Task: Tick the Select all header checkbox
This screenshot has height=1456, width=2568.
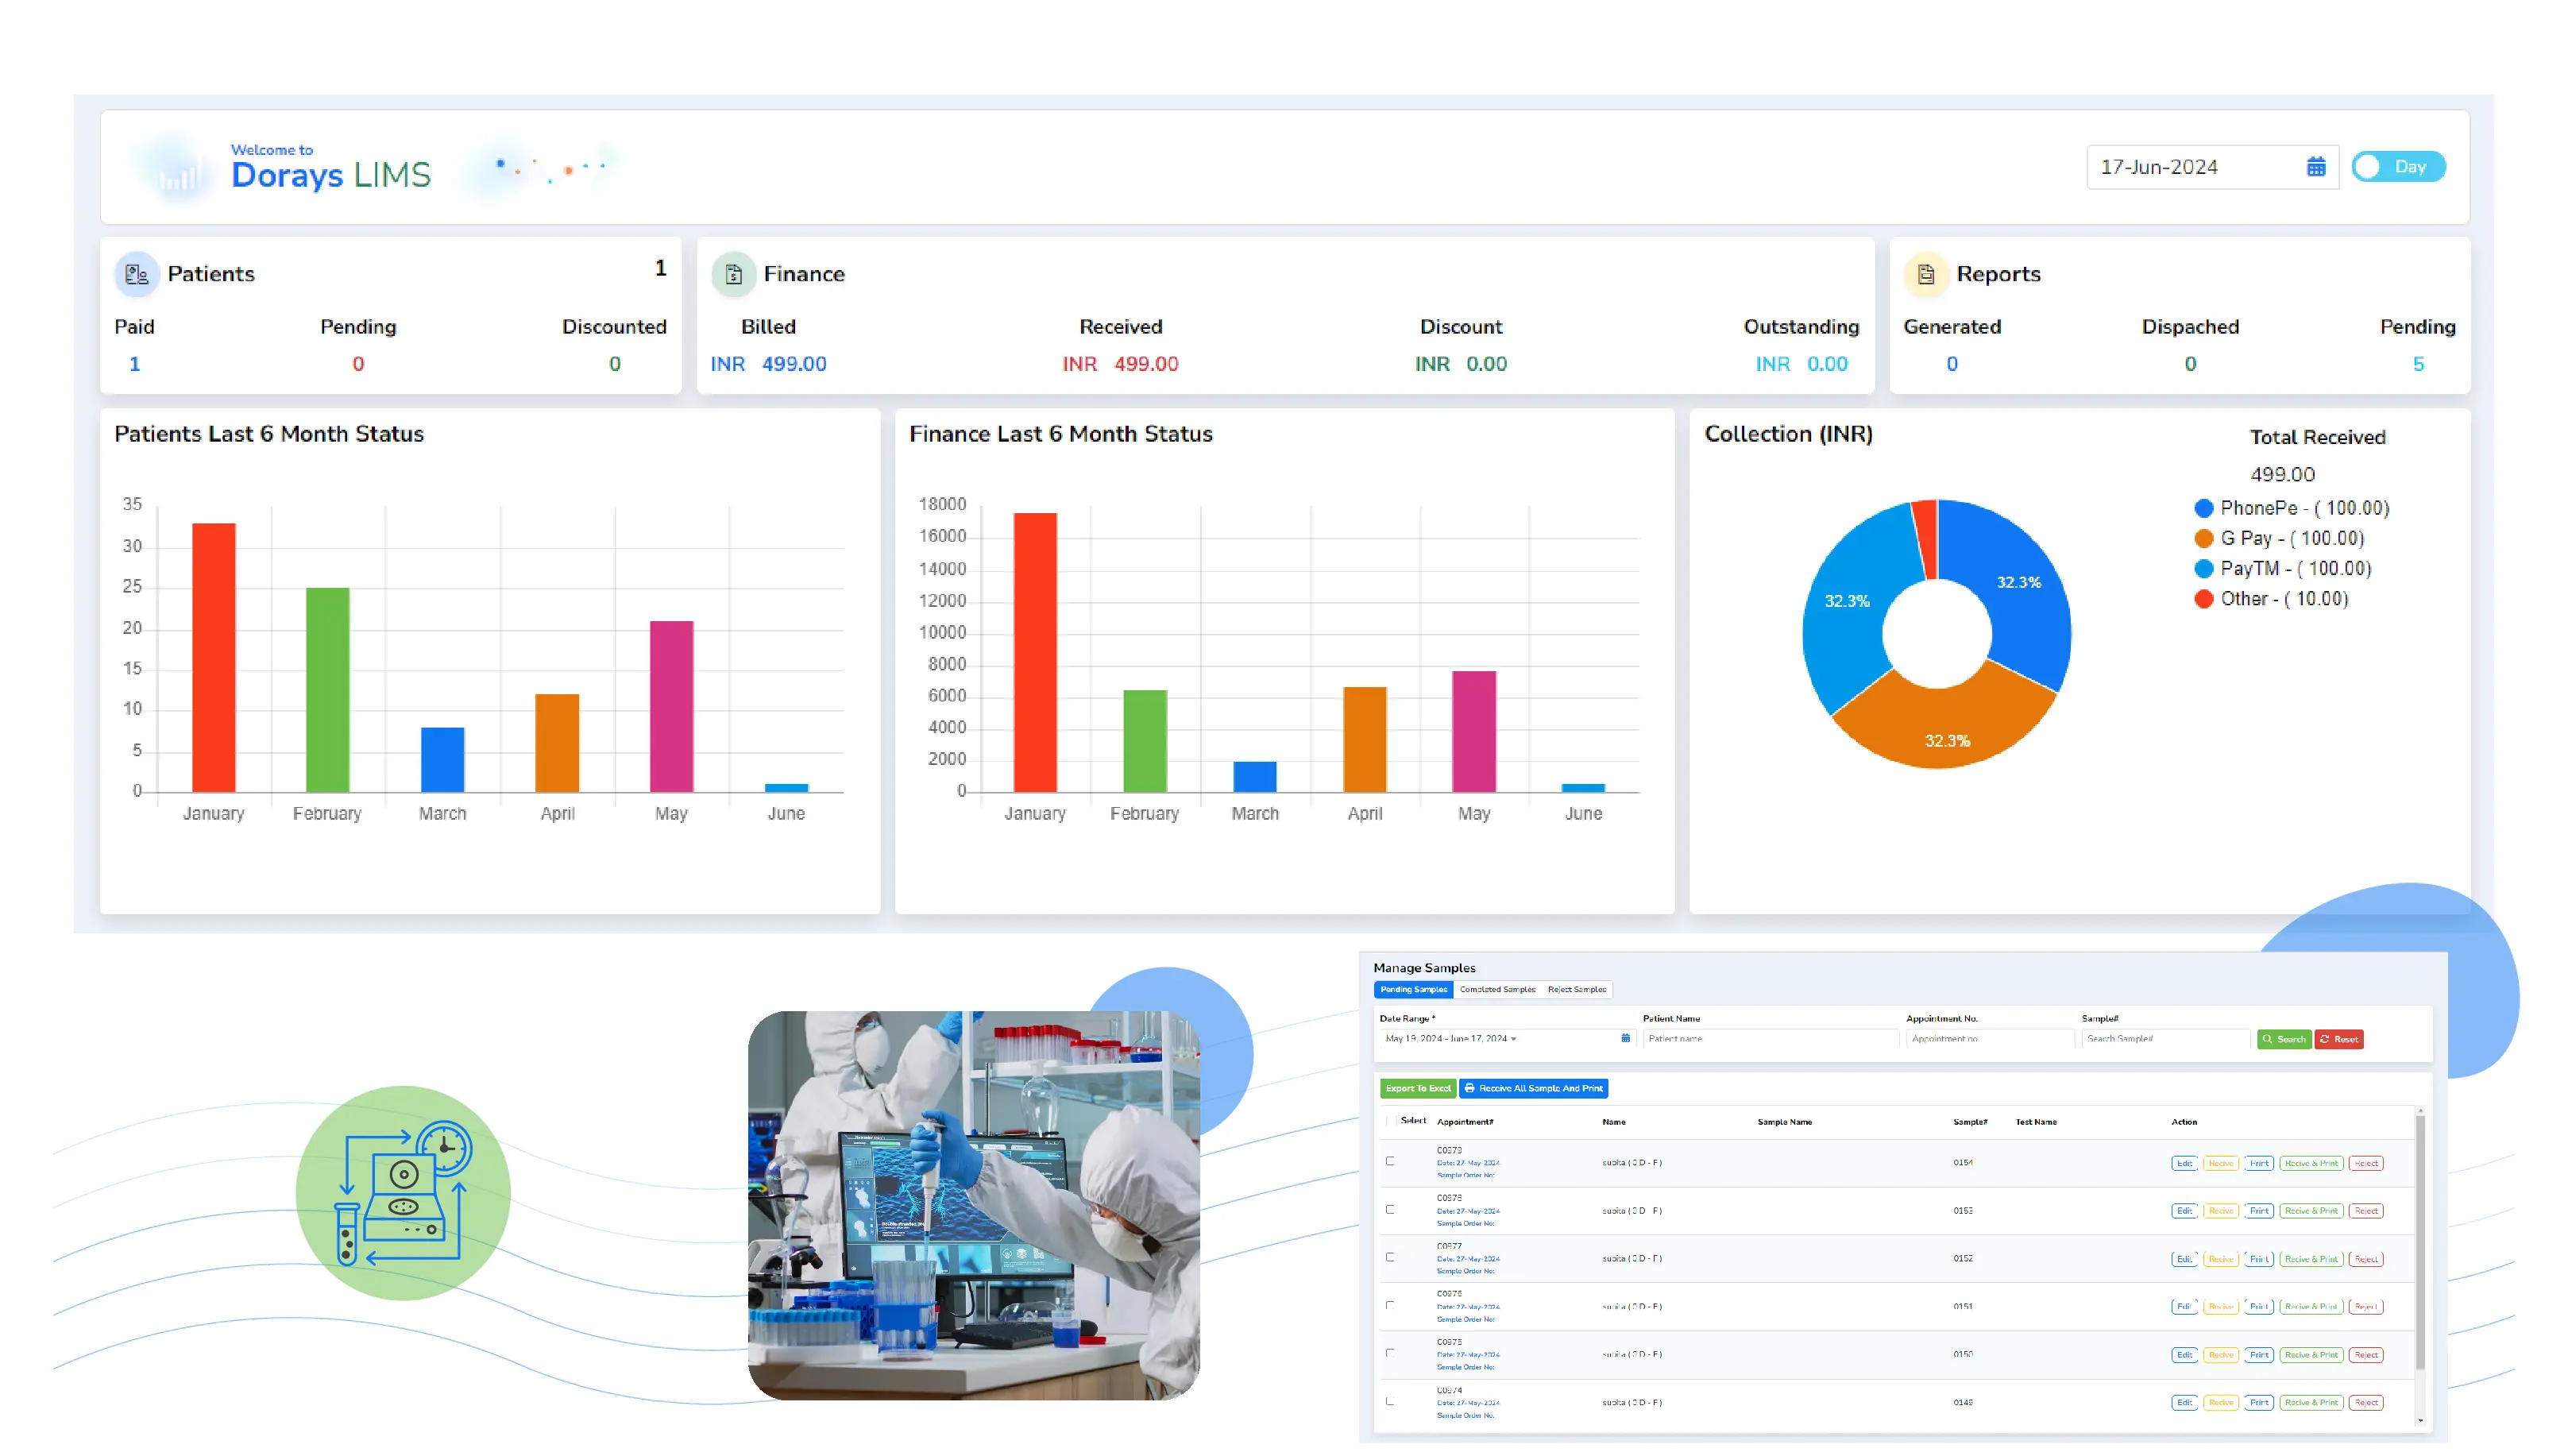Action: pyautogui.click(x=1390, y=1121)
